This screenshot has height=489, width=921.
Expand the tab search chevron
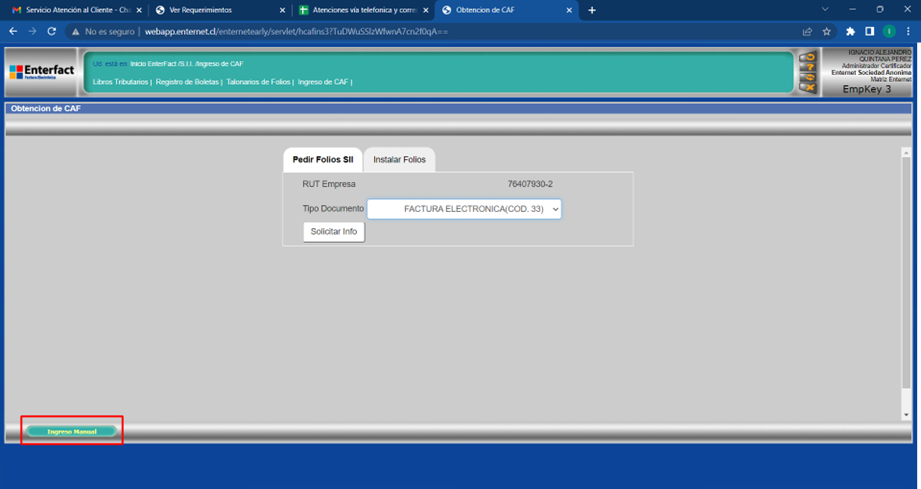point(825,9)
